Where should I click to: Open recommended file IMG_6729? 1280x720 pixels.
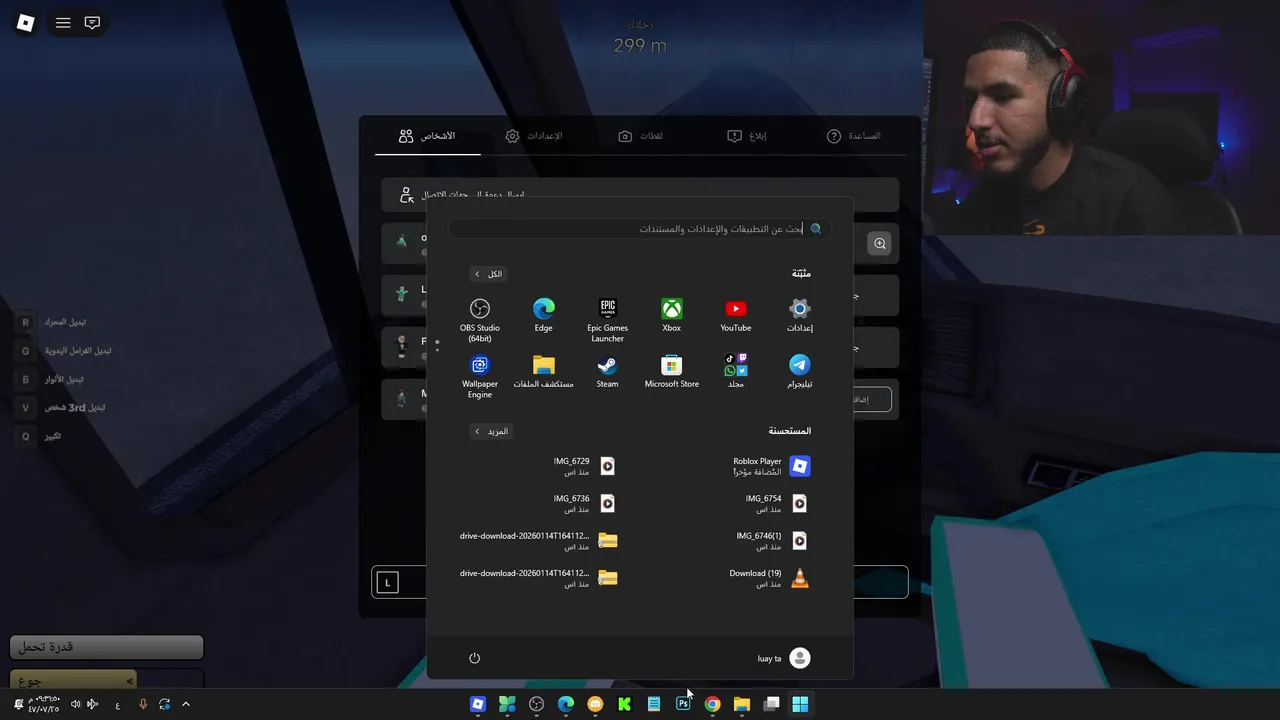585,466
